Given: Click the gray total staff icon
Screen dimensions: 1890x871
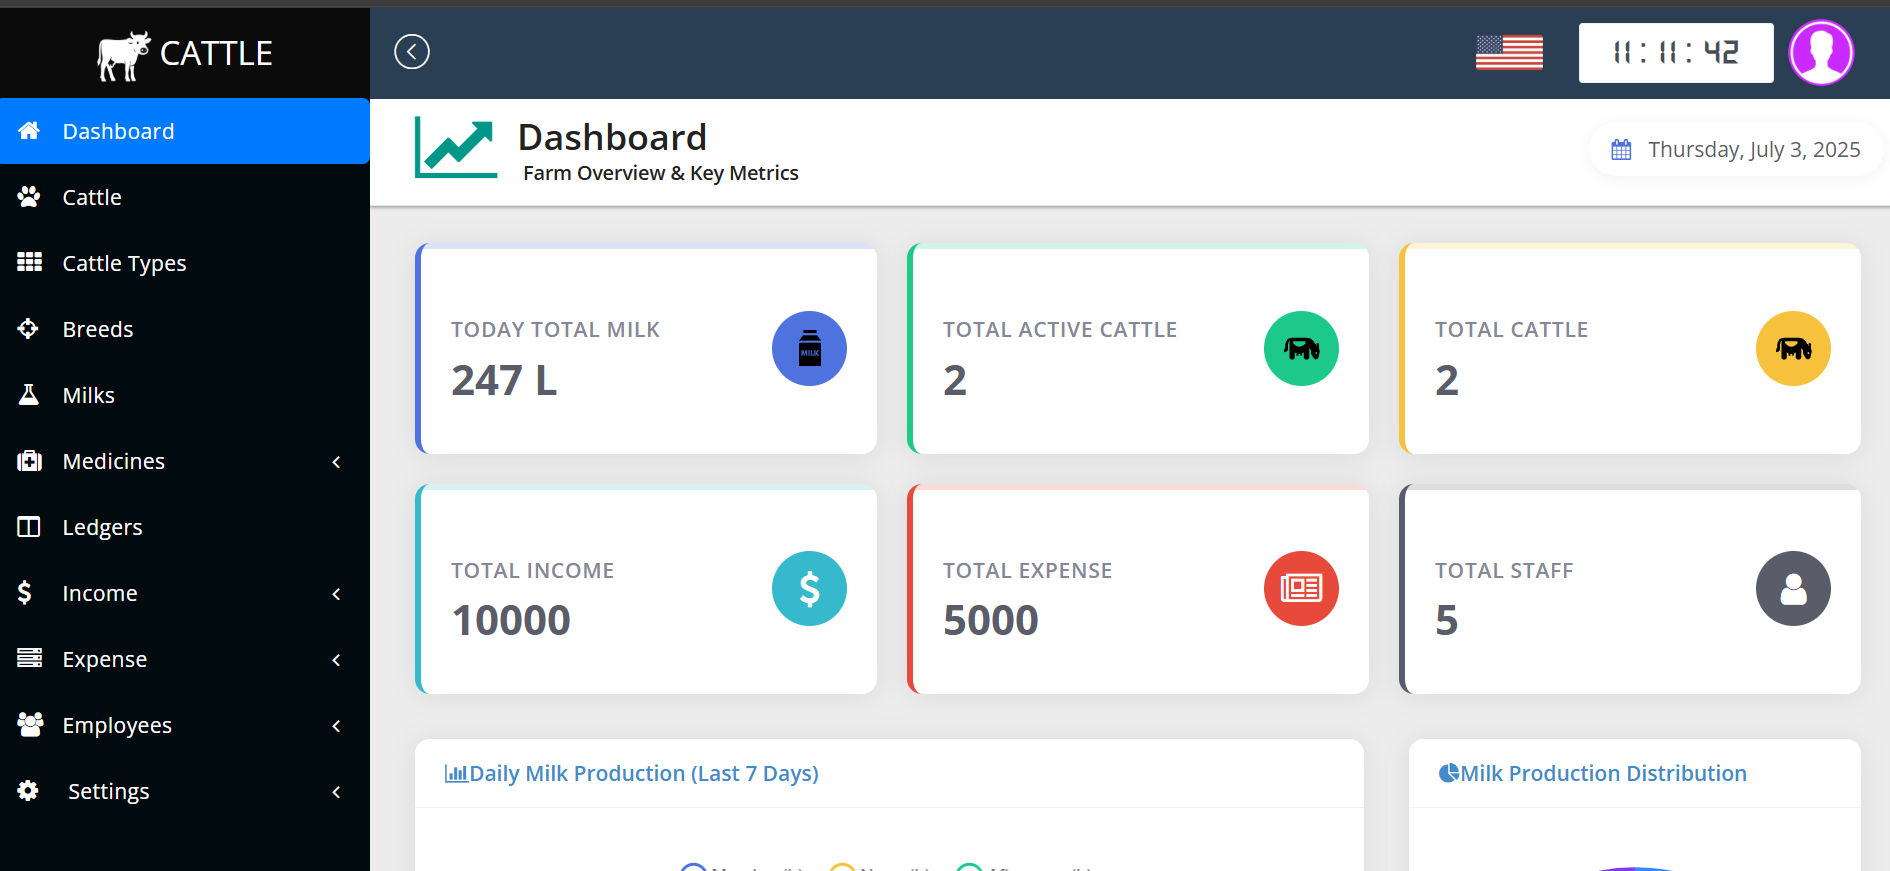Looking at the screenshot, I should tap(1793, 589).
